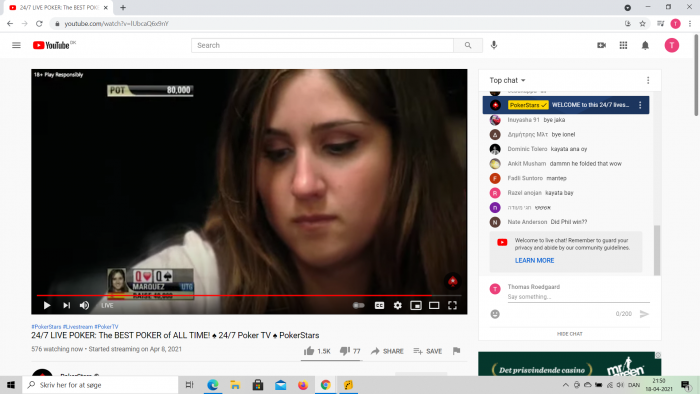Open the #PokerTV hashtag link
The image size is (700, 394).
[106, 327]
